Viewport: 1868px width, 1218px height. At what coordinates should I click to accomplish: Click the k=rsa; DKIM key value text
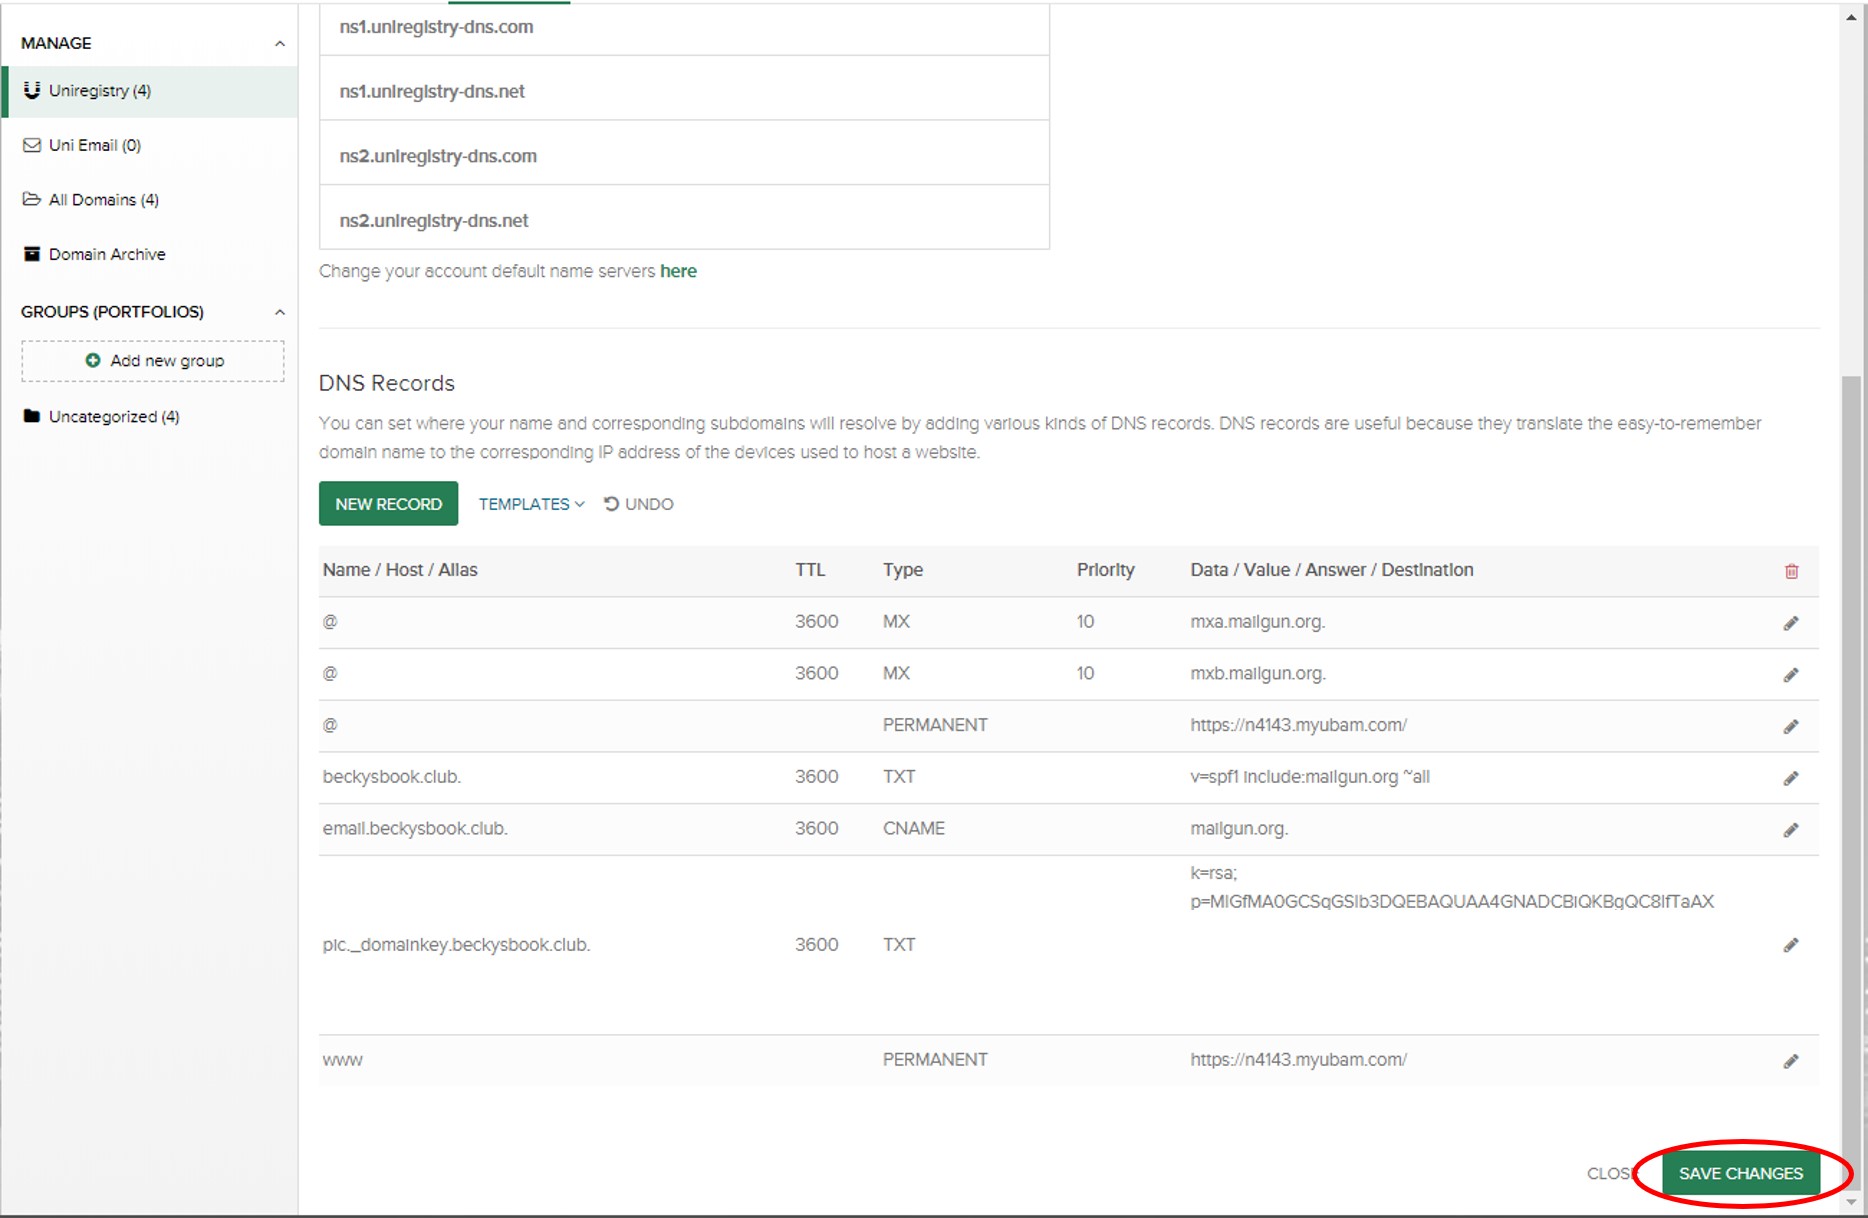[x=1451, y=887]
